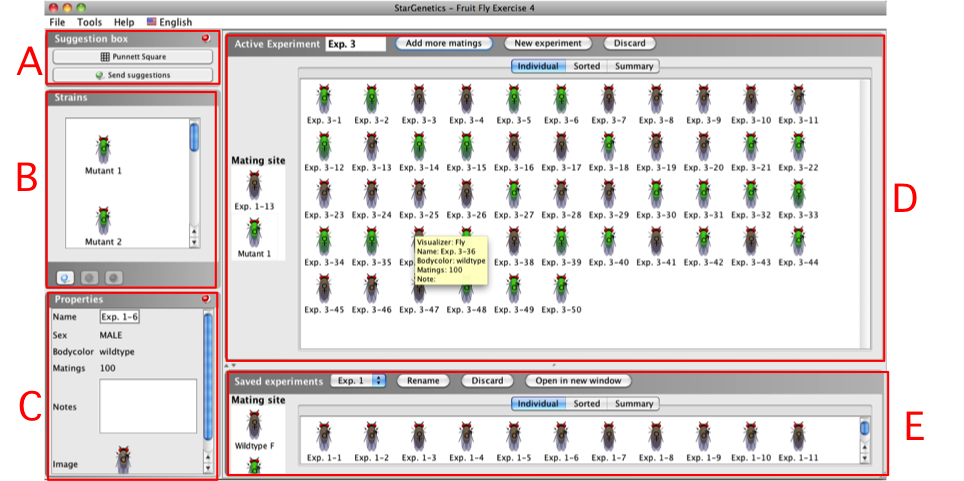Select the green fly Exp. 3-50
964x481 pixels.
coord(560,288)
